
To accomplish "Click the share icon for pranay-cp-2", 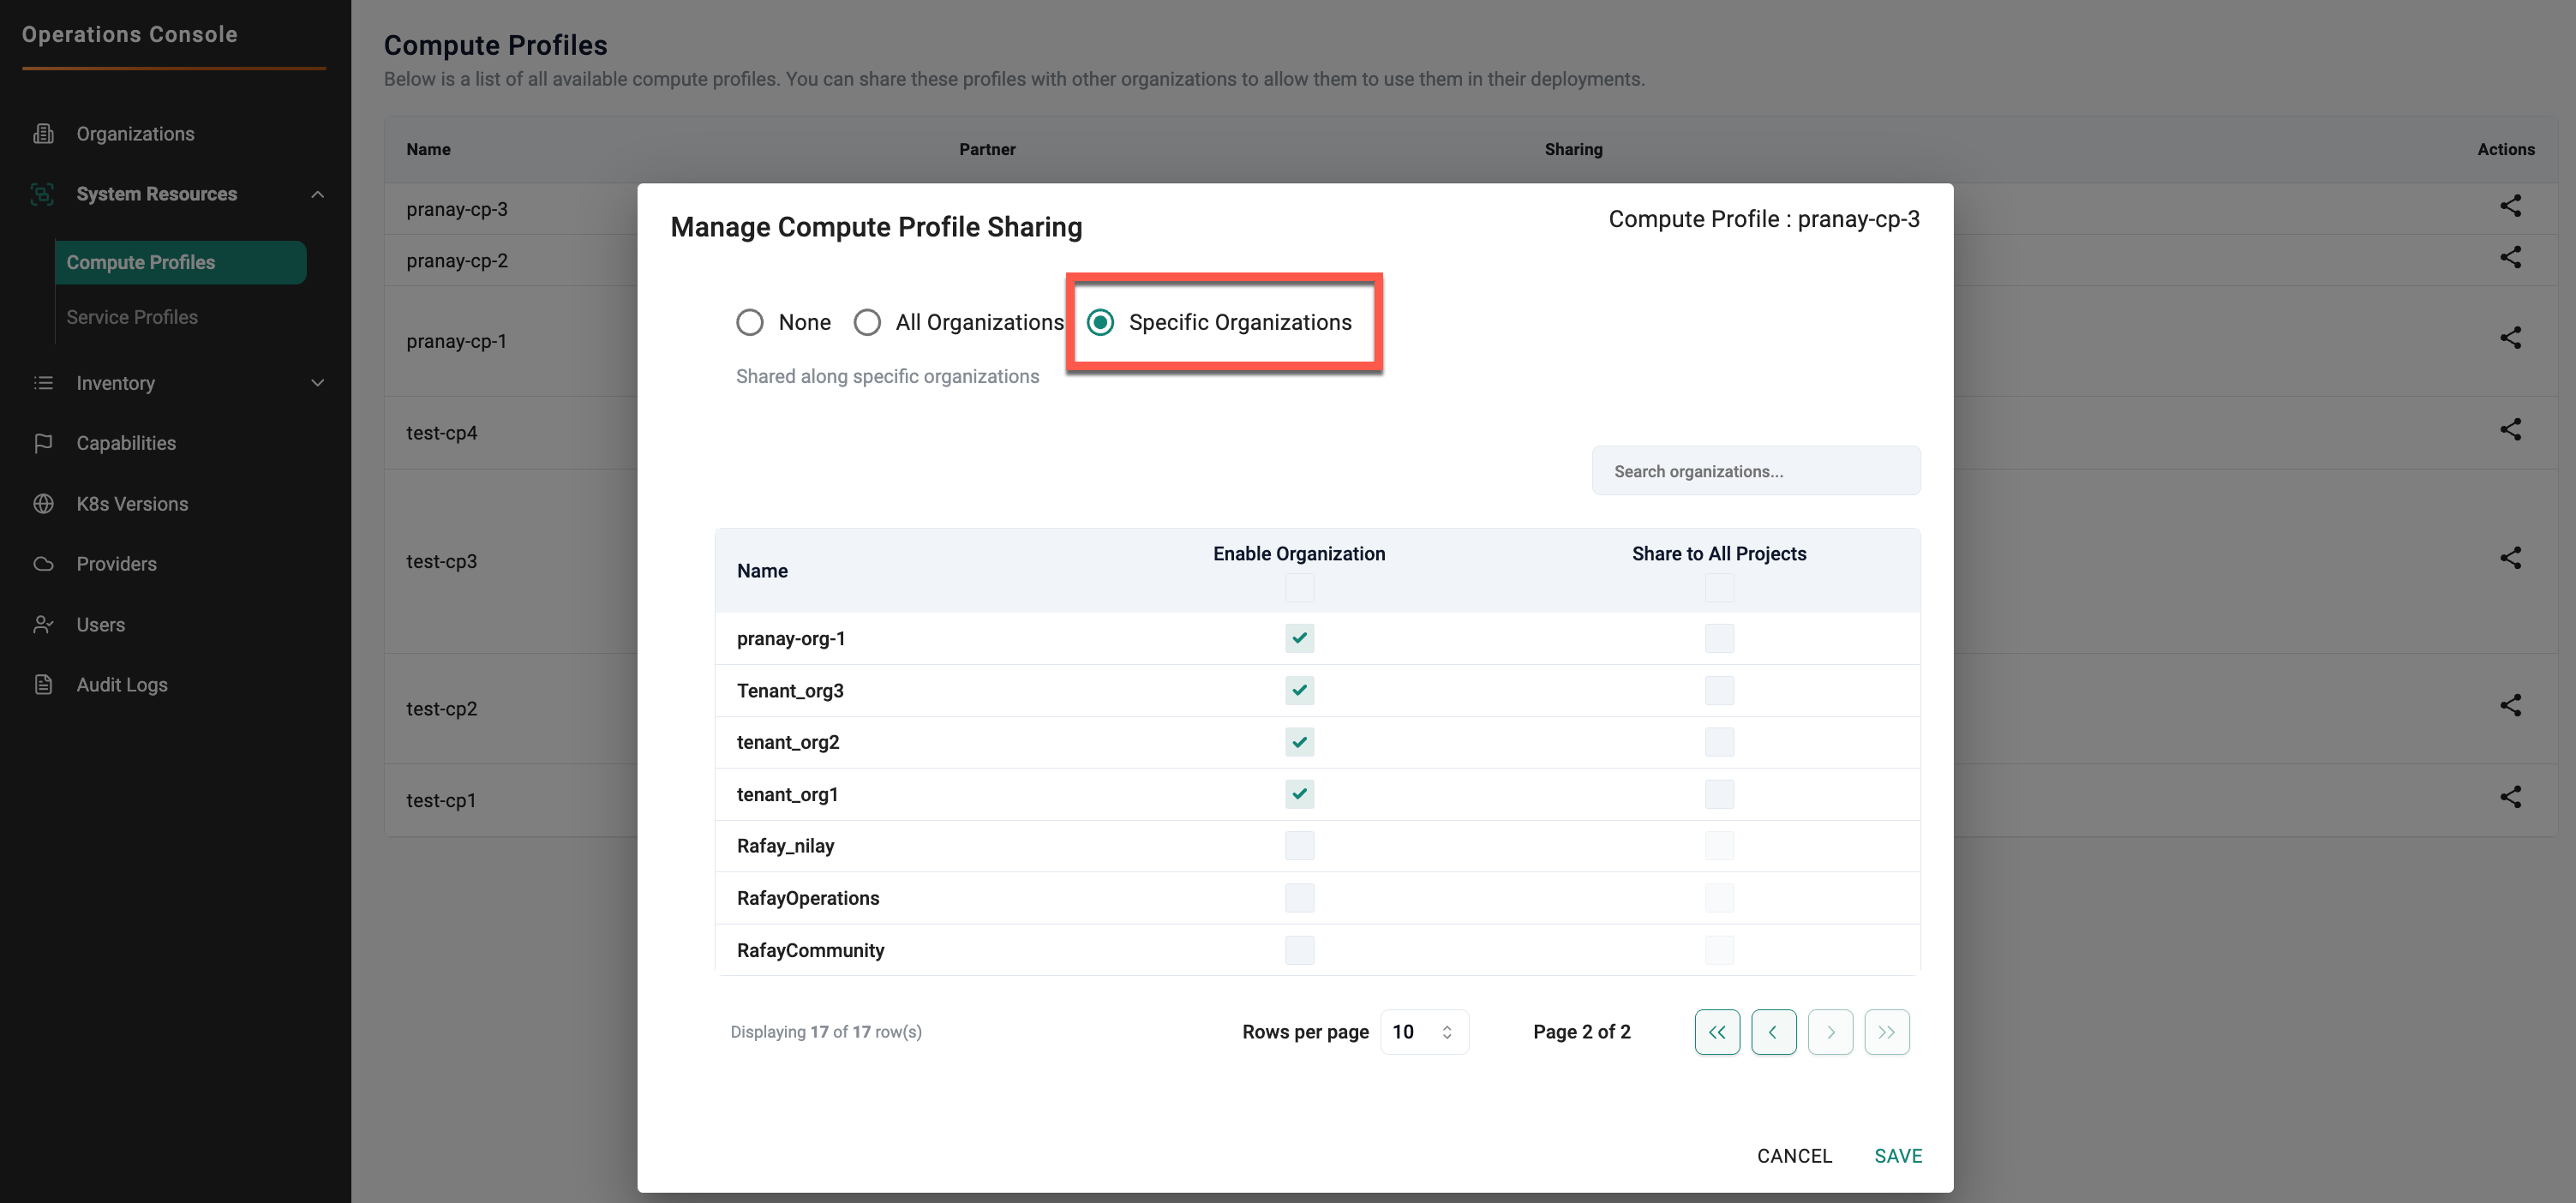I will 2510,257.
